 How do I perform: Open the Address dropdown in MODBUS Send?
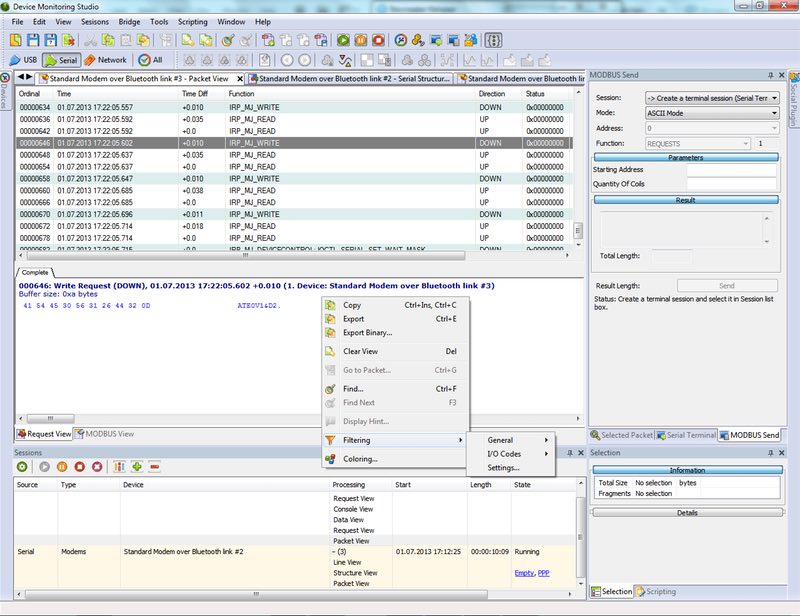(x=712, y=128)
